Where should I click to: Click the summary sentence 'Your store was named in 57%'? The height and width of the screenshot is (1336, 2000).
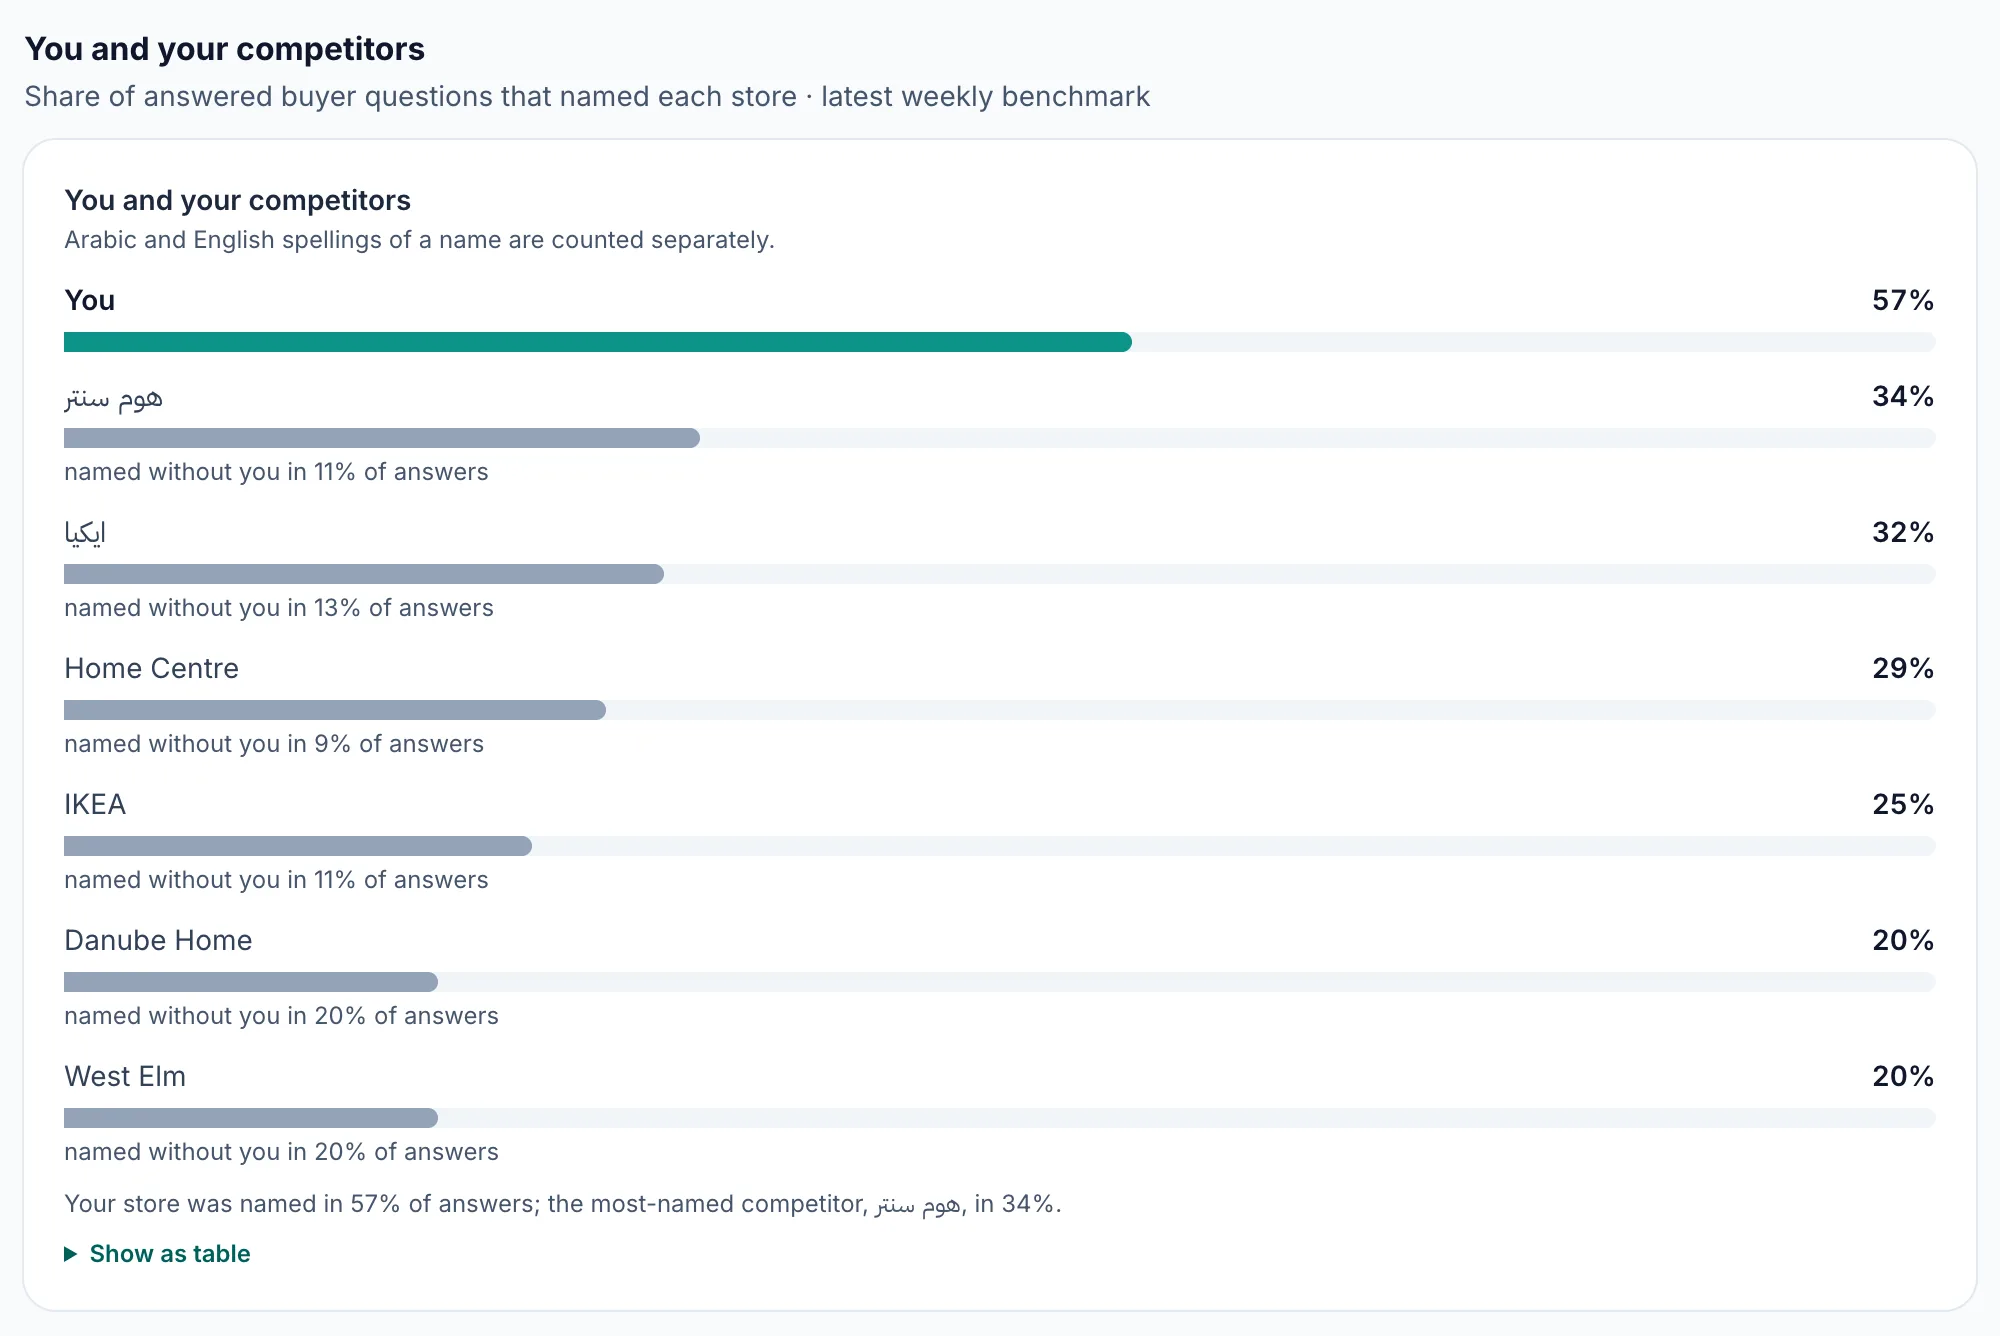[563, 1204]
